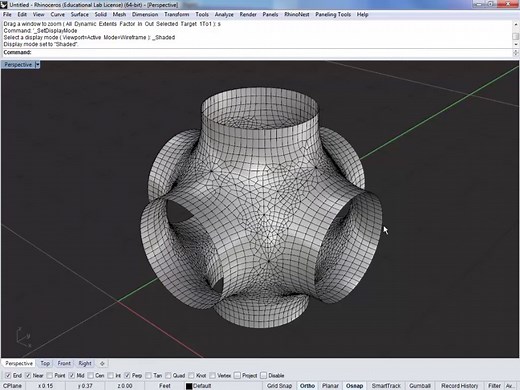This screenshot has height=390, width=520.
Task: Enable the Quad osnap checkbox
Action: 168,376
